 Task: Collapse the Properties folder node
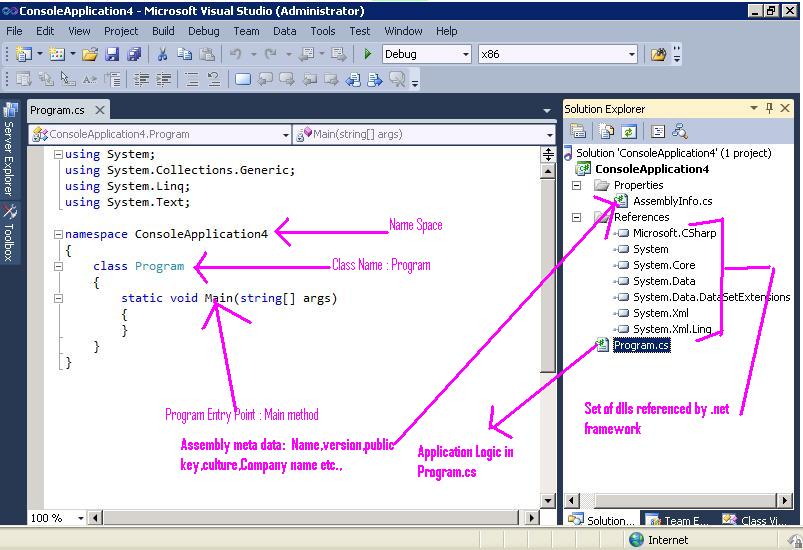(x=577, y=185)
